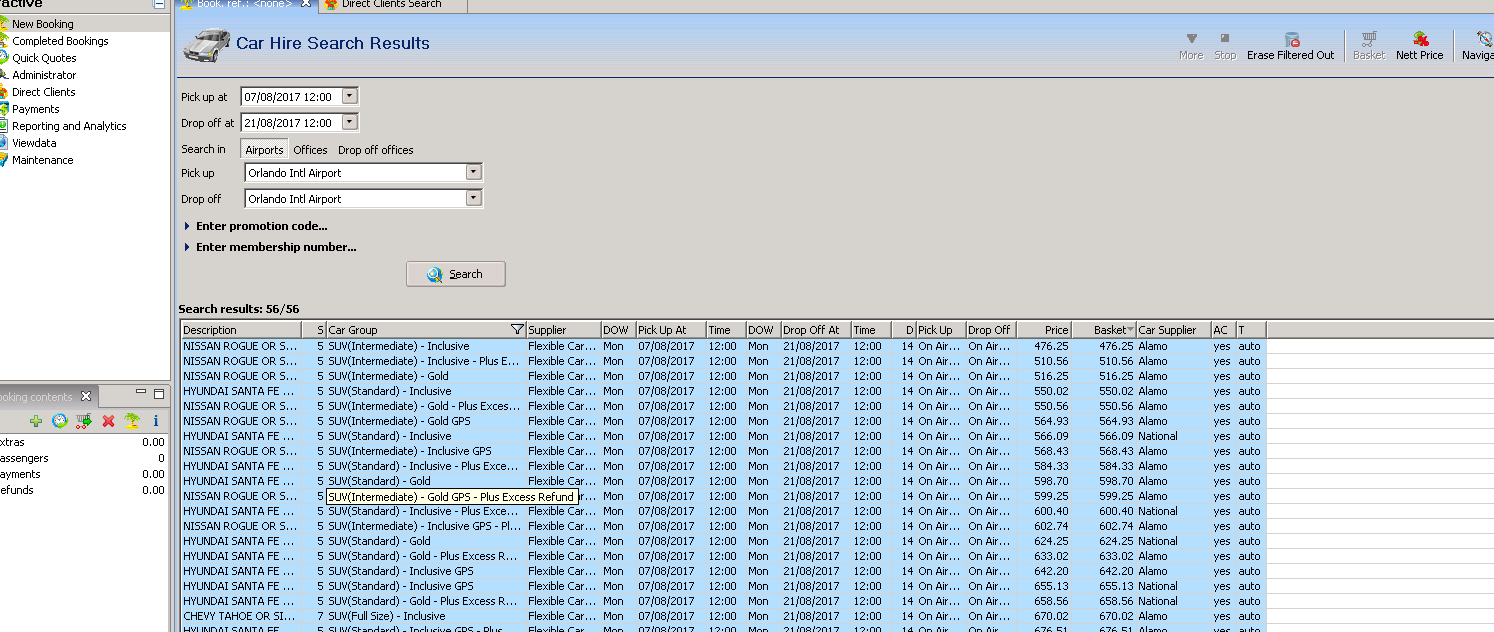Open Maintenance in the sidebar
The width and height of the screenshot is (1494, 632).
click(42, 160)
